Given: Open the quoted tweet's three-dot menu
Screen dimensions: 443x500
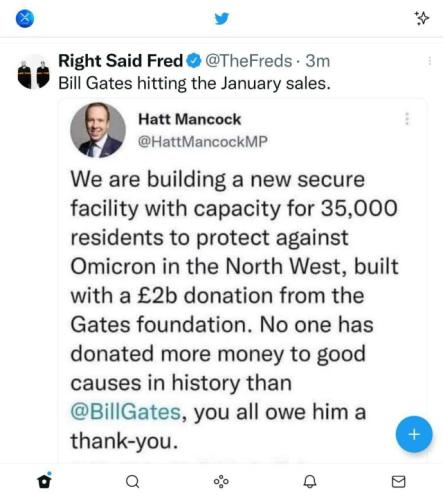Looking at the screenshot, I should click(407, 119).
